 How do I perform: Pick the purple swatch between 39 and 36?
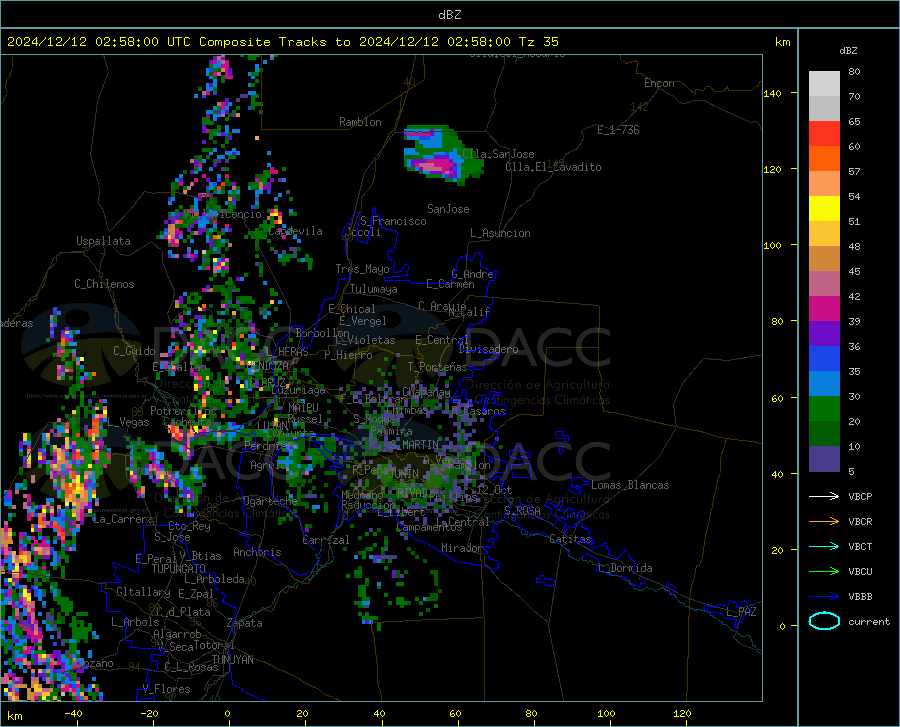pyautogui.click(x=824, y=334)
